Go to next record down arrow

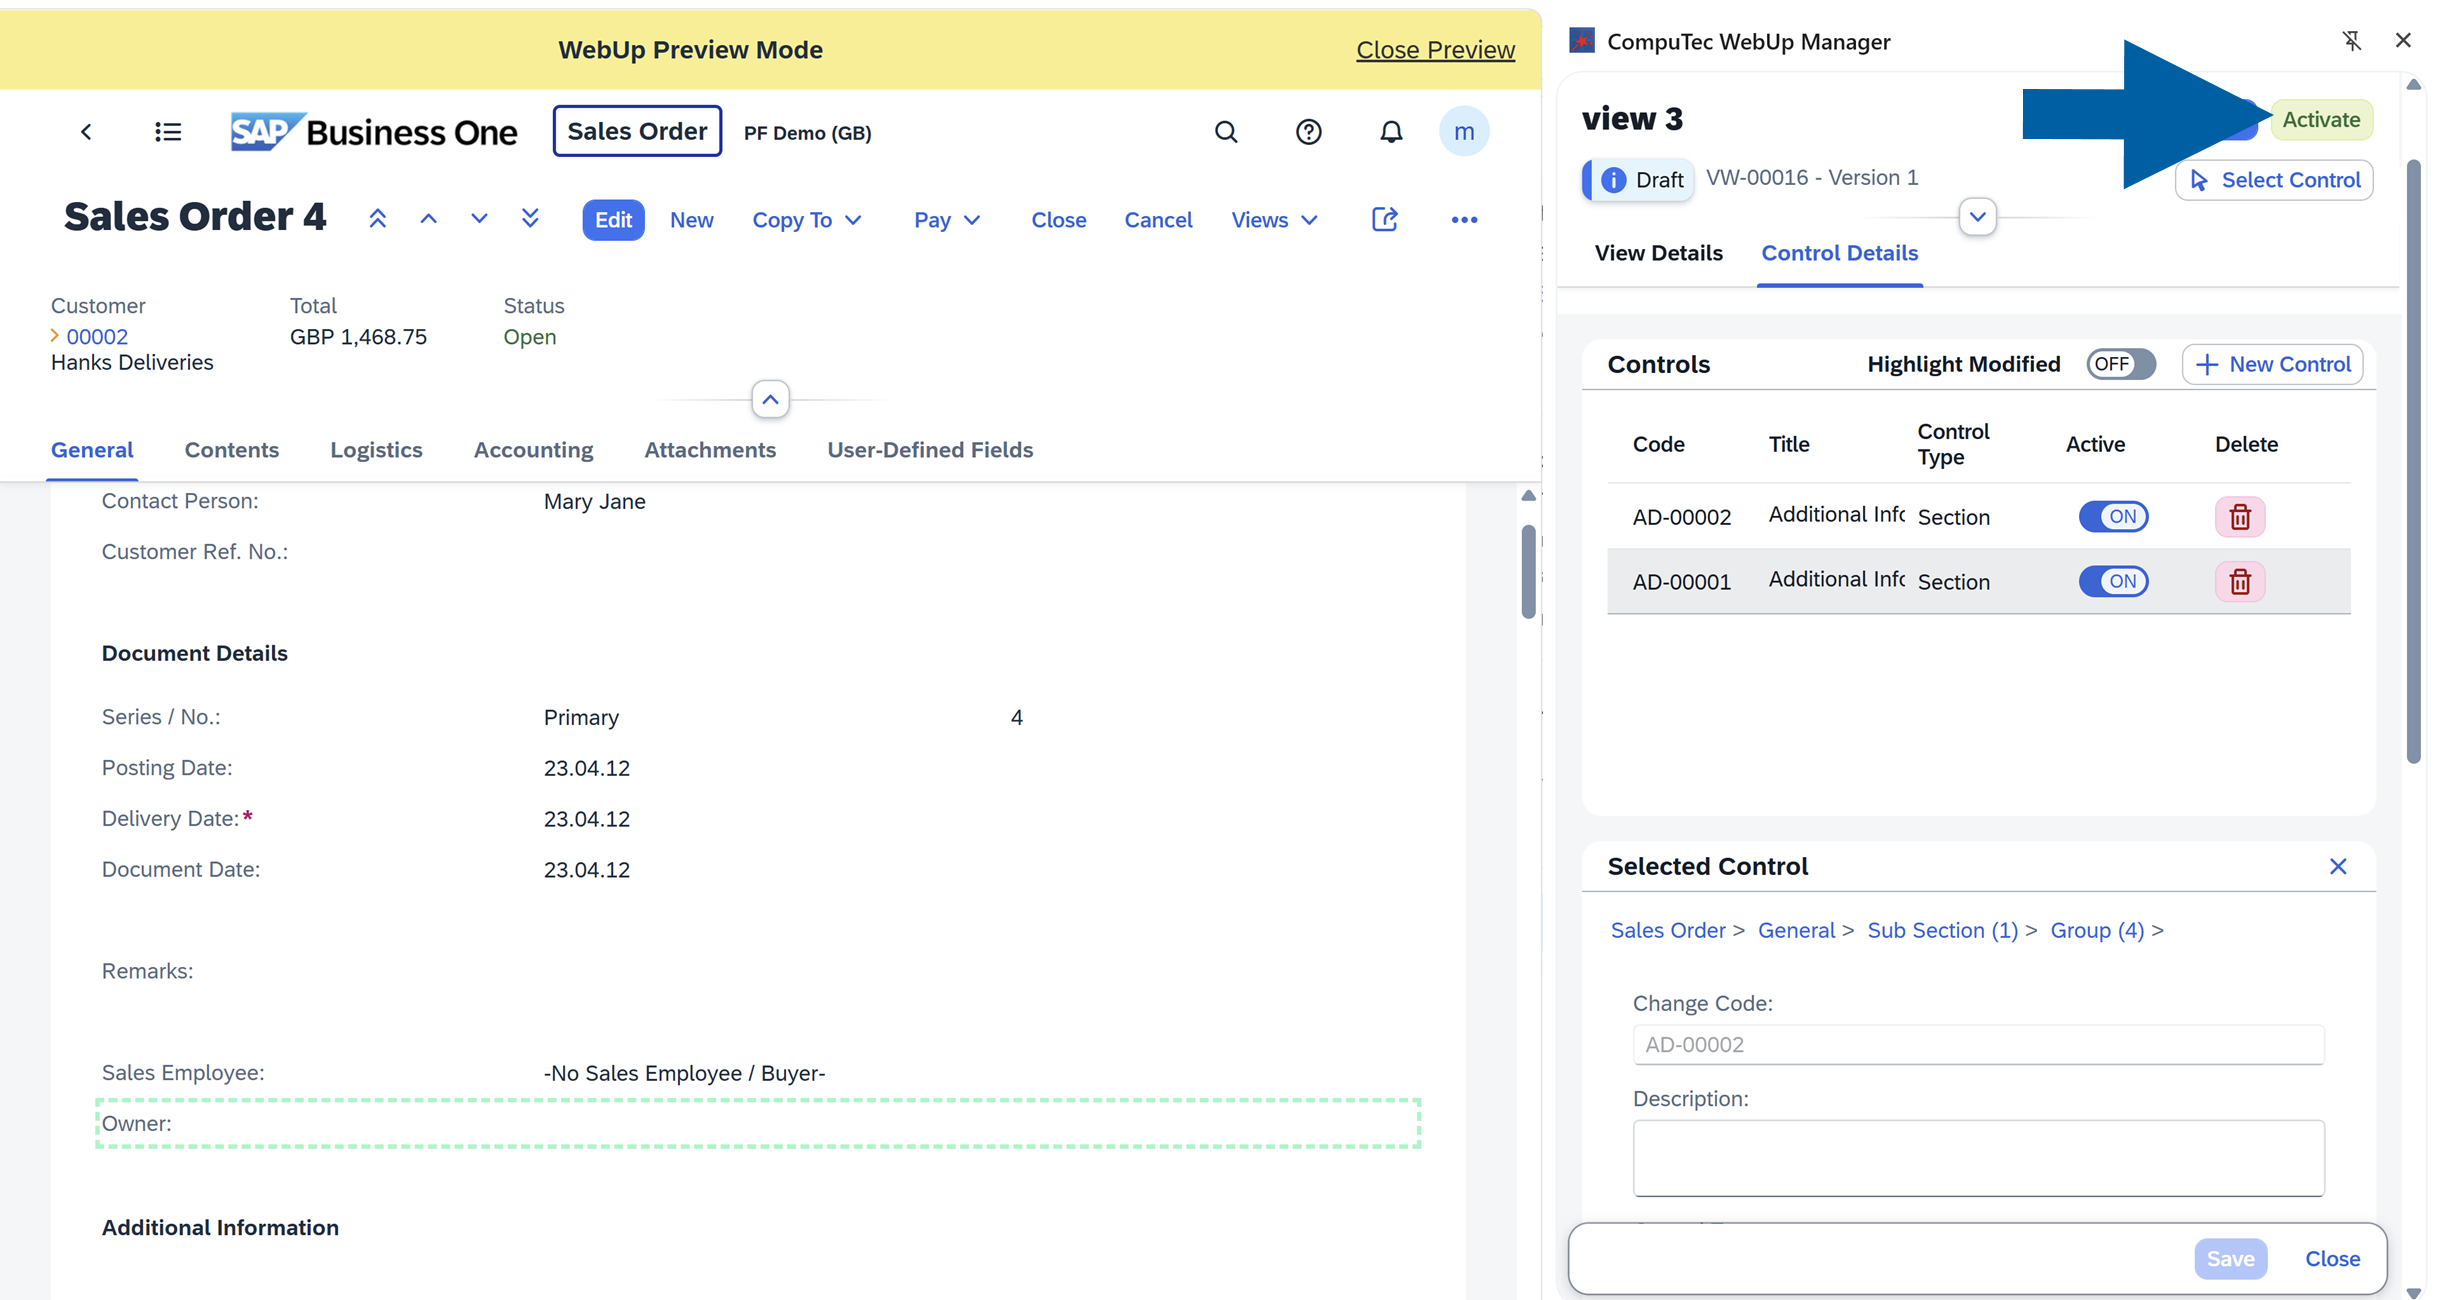click(479, 219)
